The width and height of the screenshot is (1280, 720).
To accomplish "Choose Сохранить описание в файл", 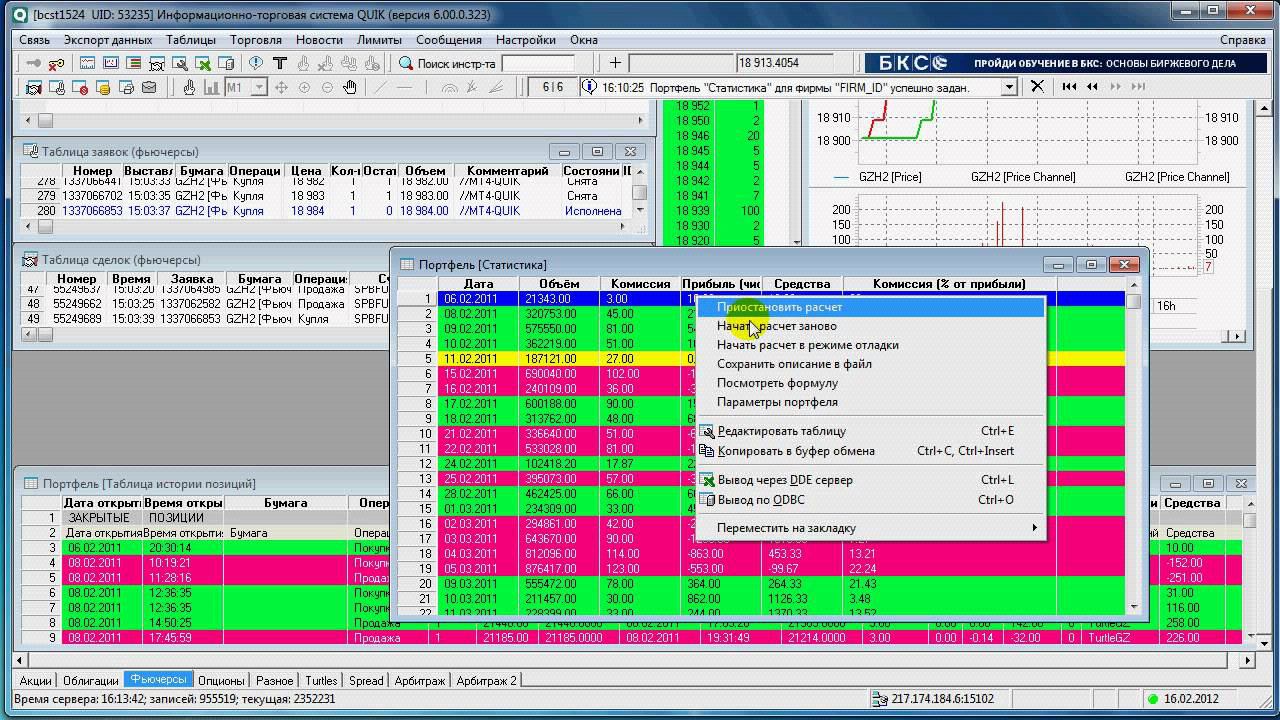I will (x=871, y=364).
